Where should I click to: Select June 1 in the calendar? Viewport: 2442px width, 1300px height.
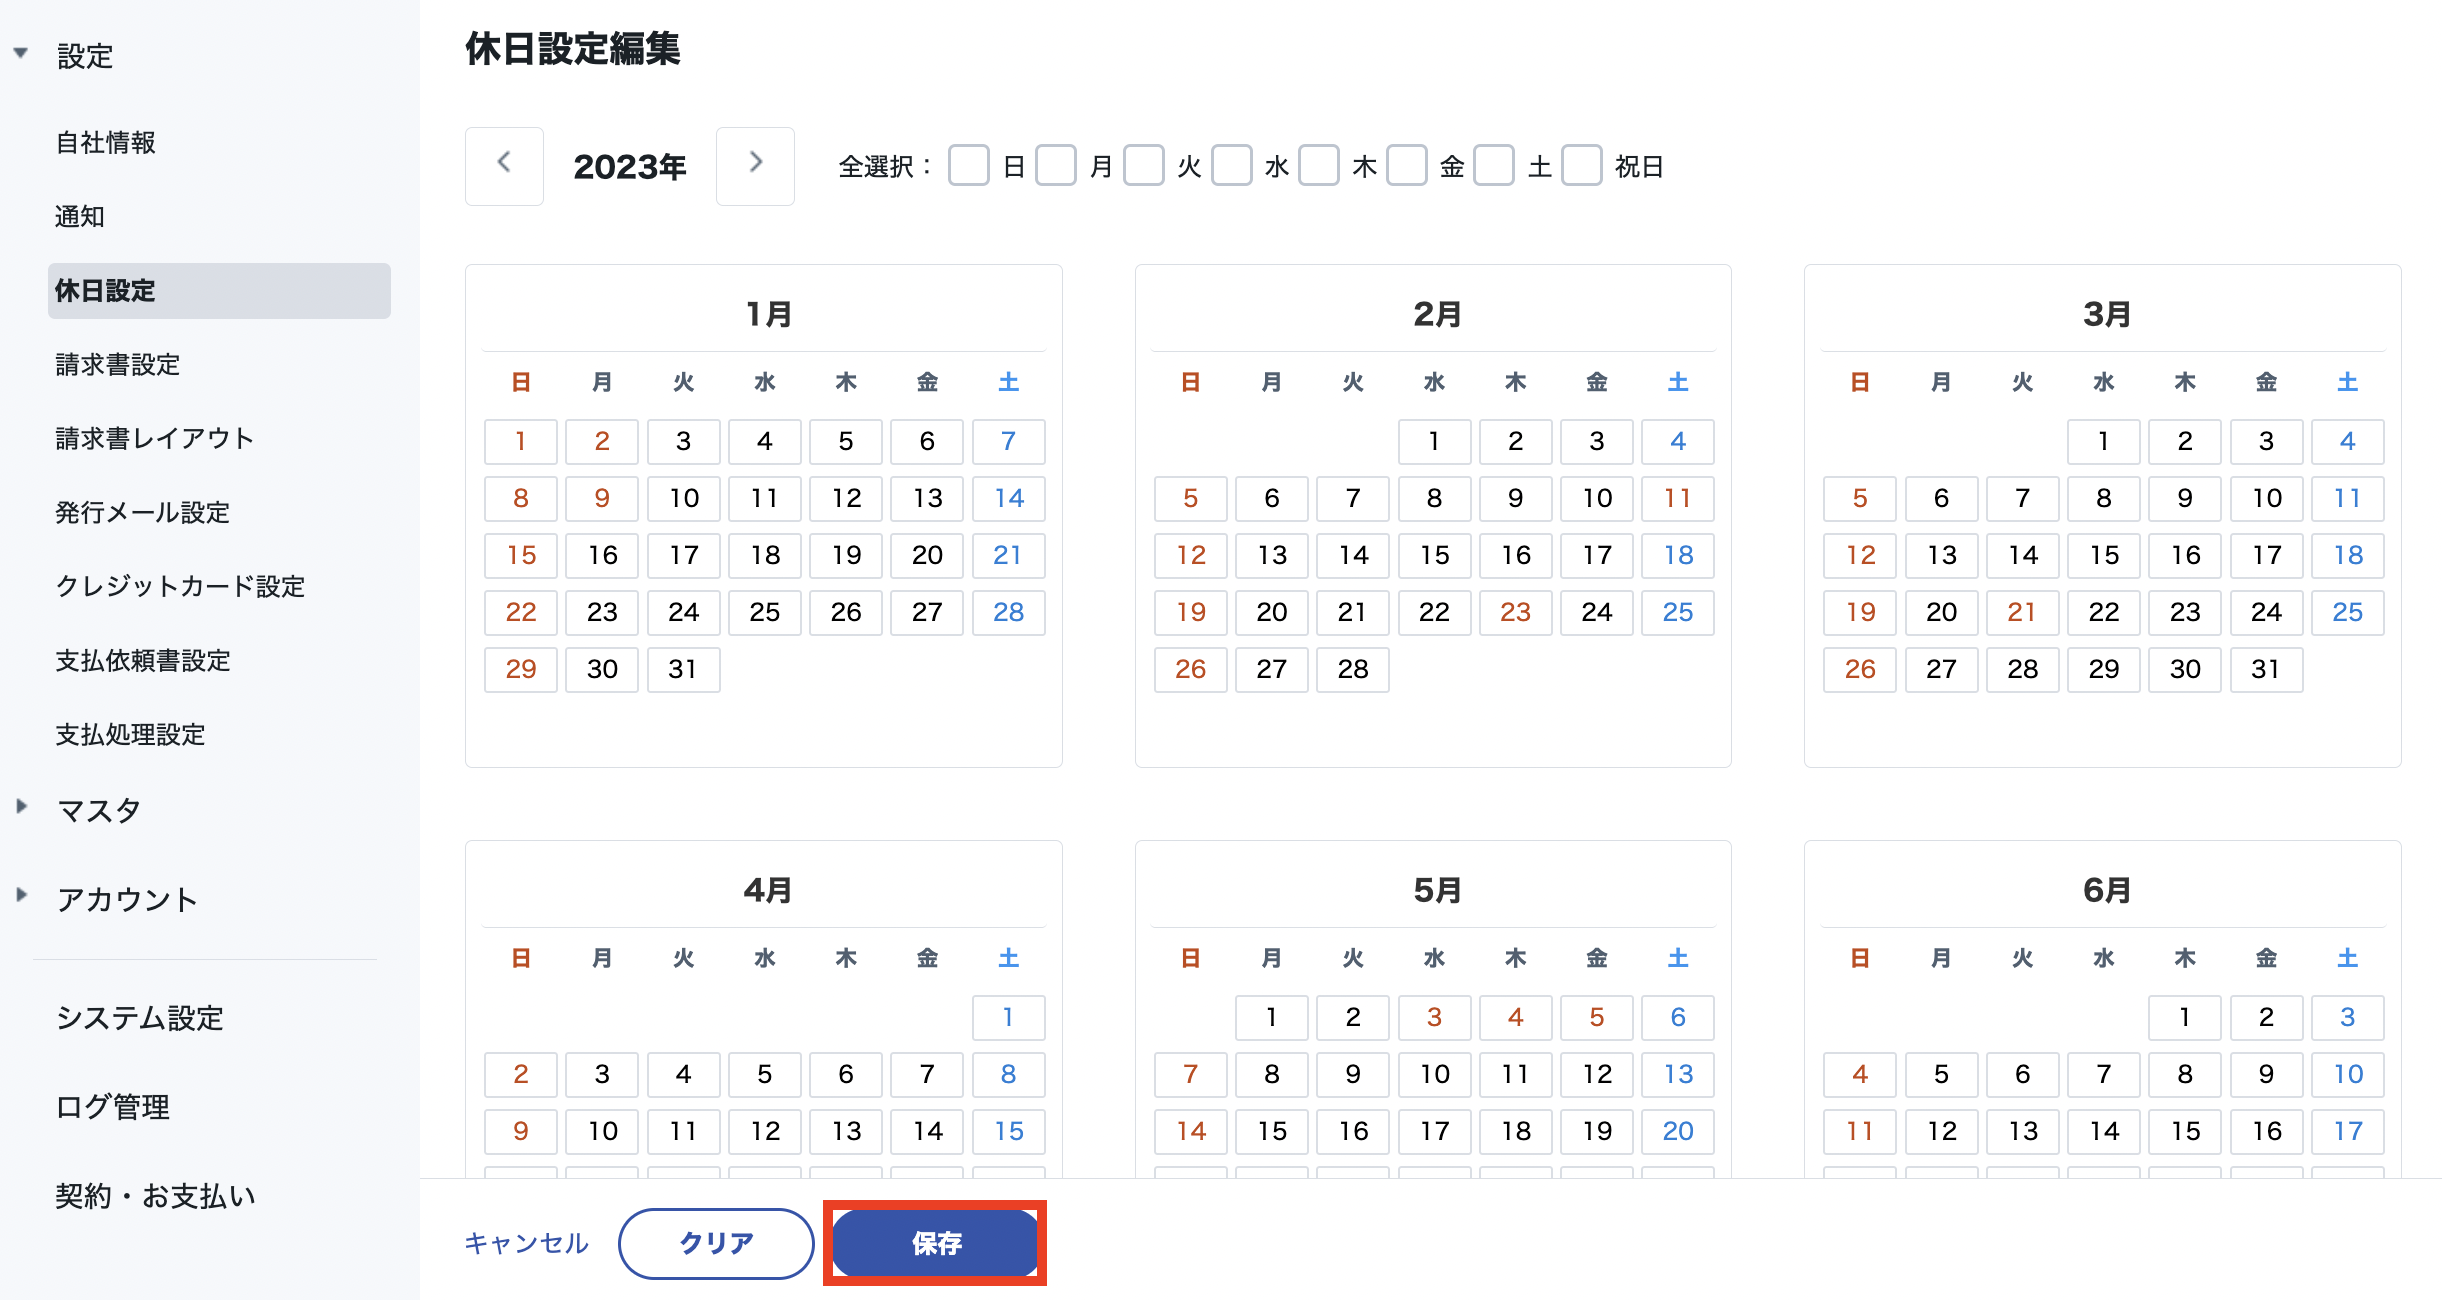coord(2185,1017)
